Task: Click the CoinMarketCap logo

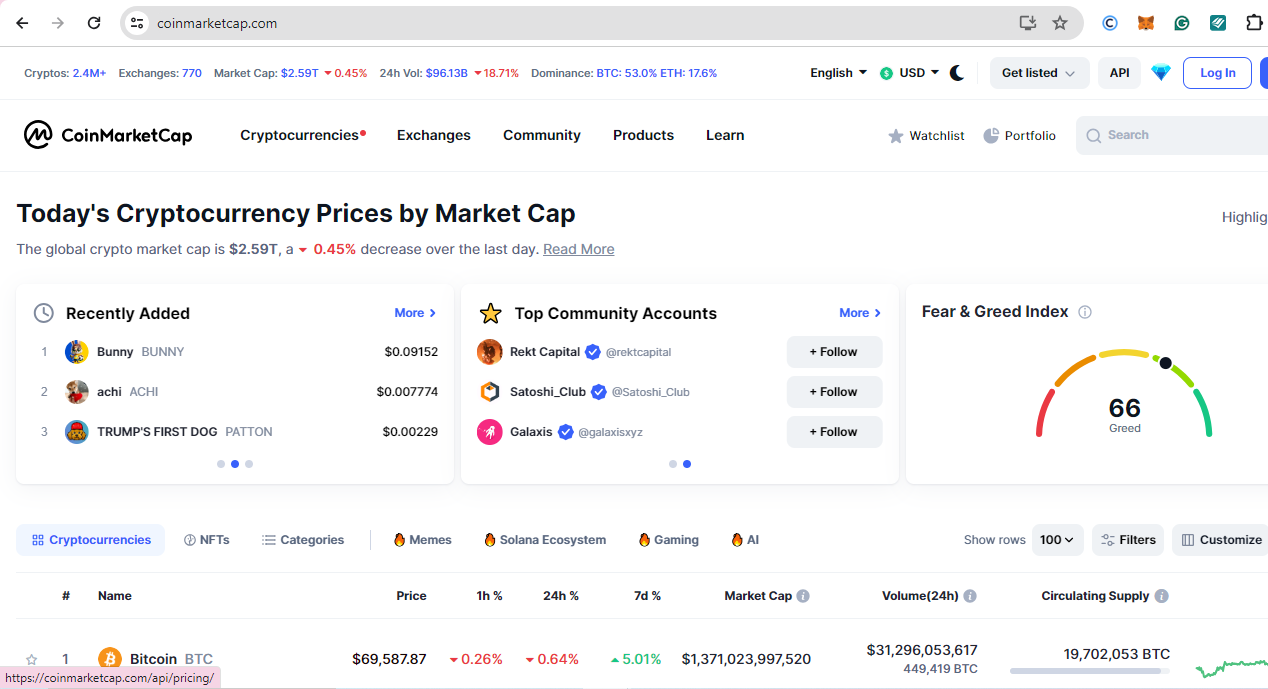Action: [x=108, y=135]
